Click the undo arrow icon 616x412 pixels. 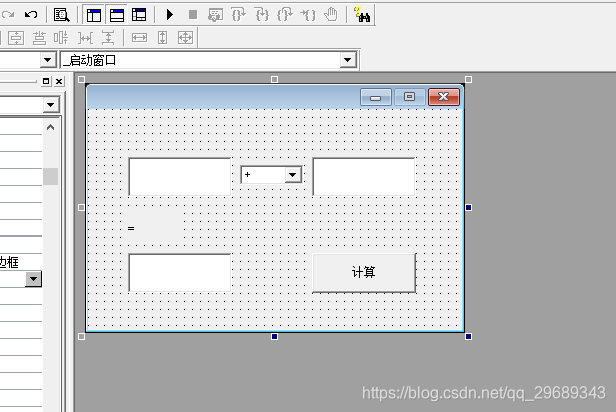pyautogui.click(x=31, y=15)
